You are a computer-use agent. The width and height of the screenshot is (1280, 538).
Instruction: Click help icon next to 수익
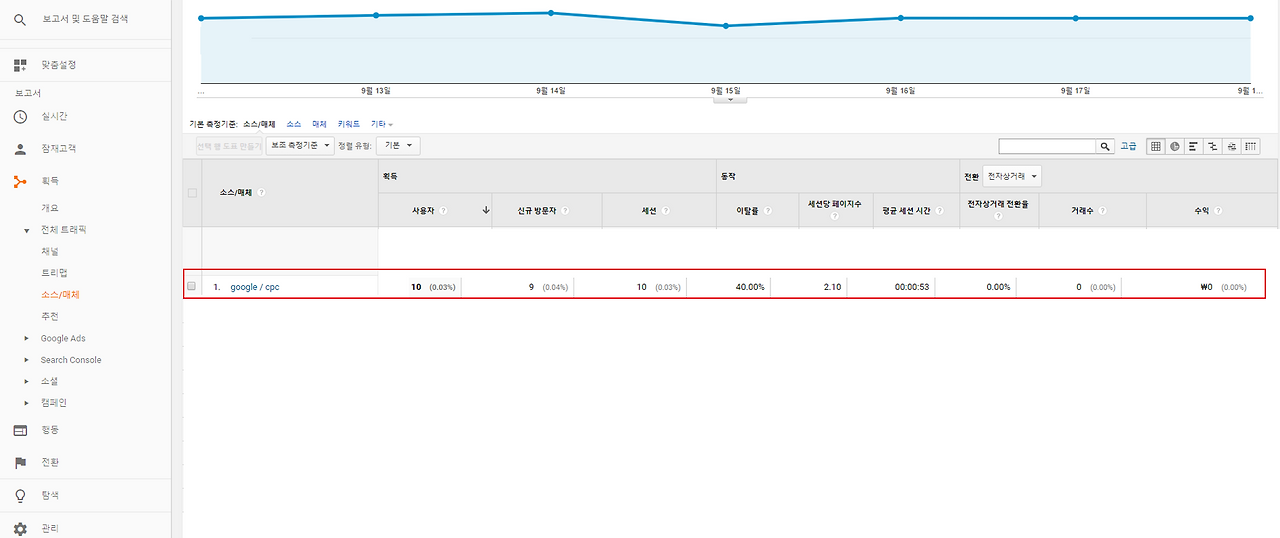click(1218, 211)
